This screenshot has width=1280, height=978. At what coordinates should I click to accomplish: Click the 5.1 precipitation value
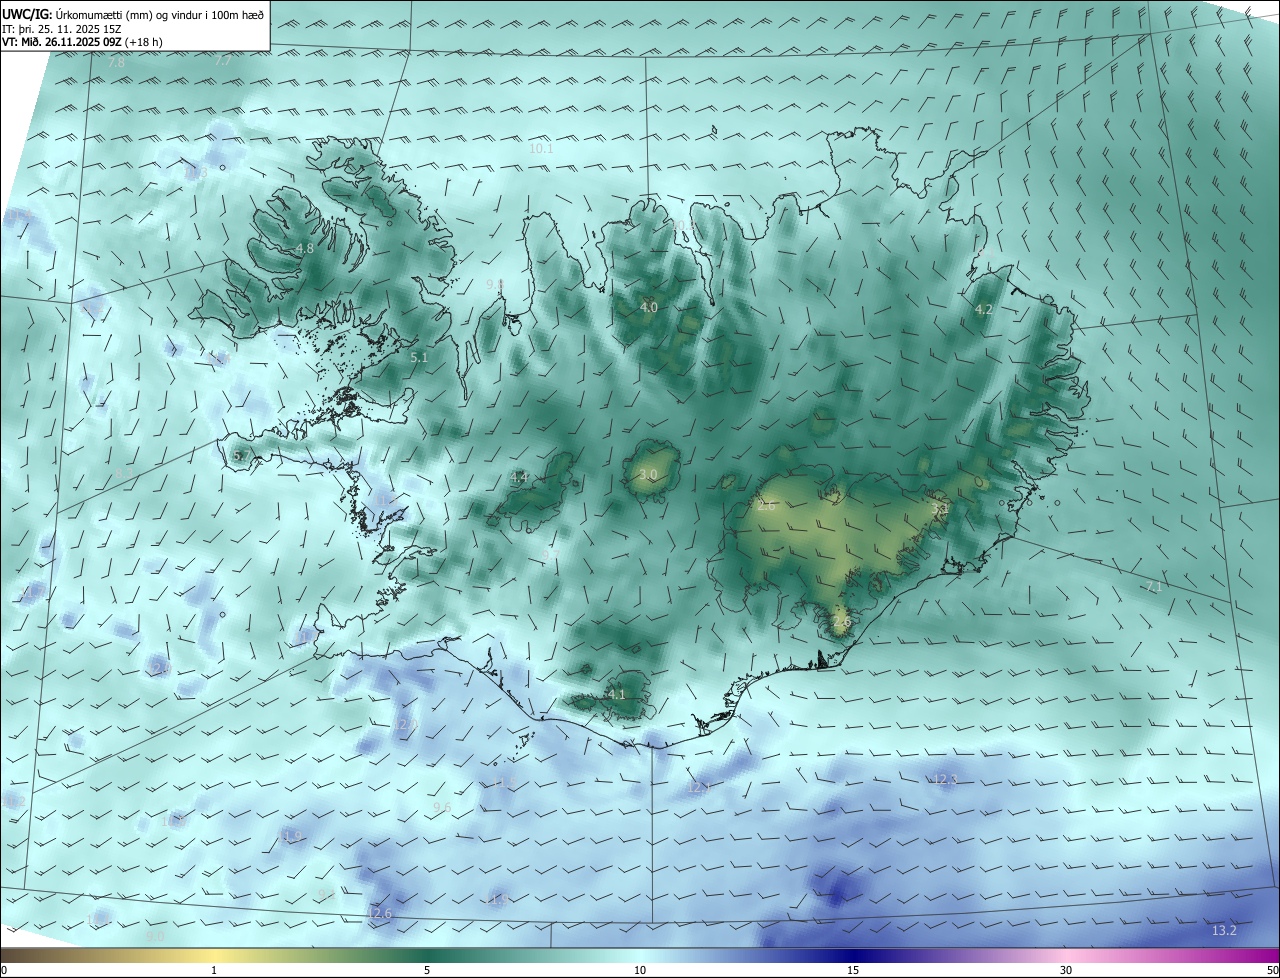point(419,357)
